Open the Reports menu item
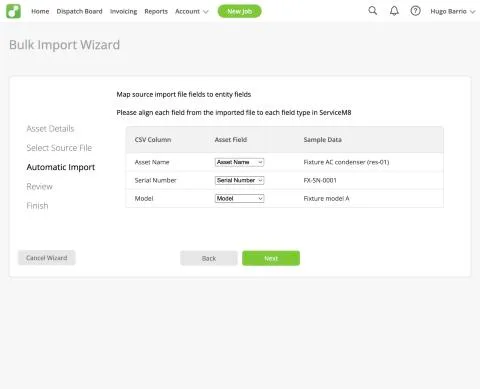Screen dimensions: 480x389 click(x=156, y=11)
